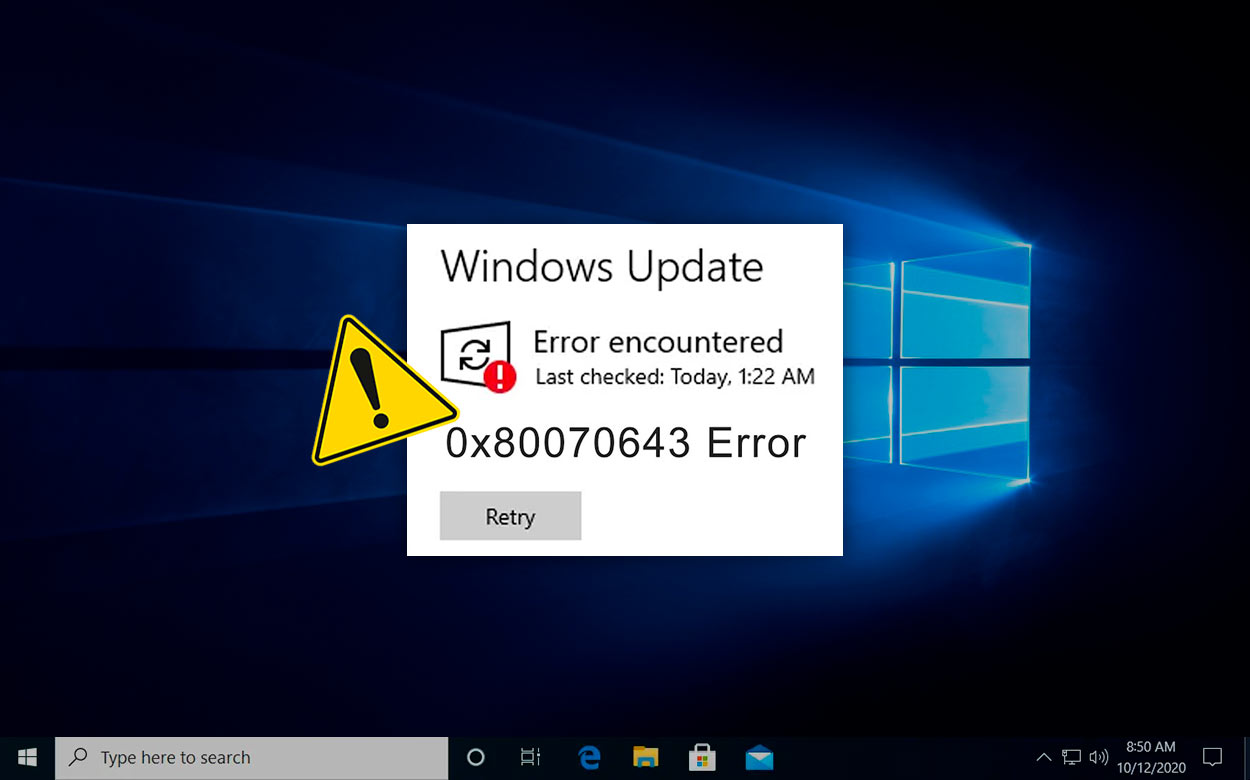Click the taskbar search box
The image size is (1250, 780).
(x=251, y=757)
